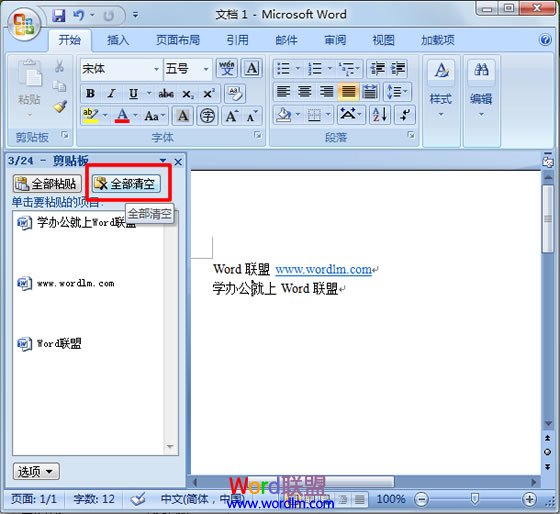This screenshot has height=514, width=560.
Task: Open highlight color dropdown arrow
Action: [x=105, y=116]
